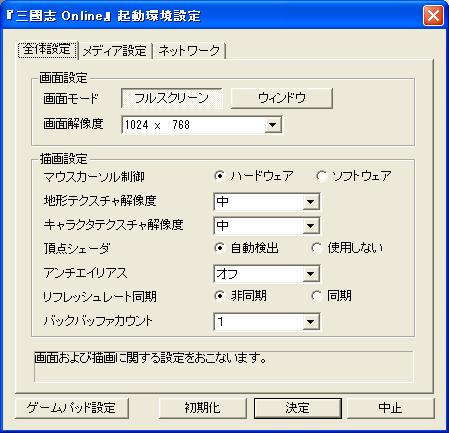Expand the 地形テクスチャ解像度 dropdown
Screen dimensions: 449x433
267,201
